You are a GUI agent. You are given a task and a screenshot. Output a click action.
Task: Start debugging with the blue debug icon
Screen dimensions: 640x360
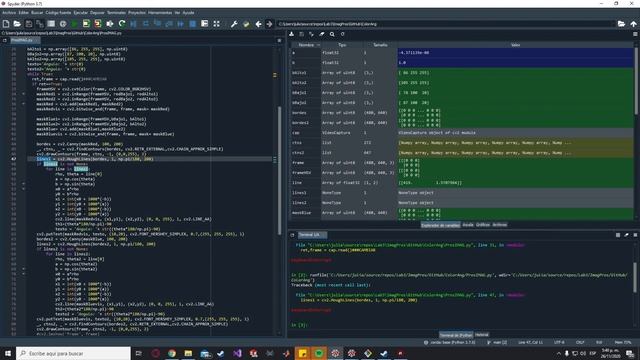pos(133,24)
